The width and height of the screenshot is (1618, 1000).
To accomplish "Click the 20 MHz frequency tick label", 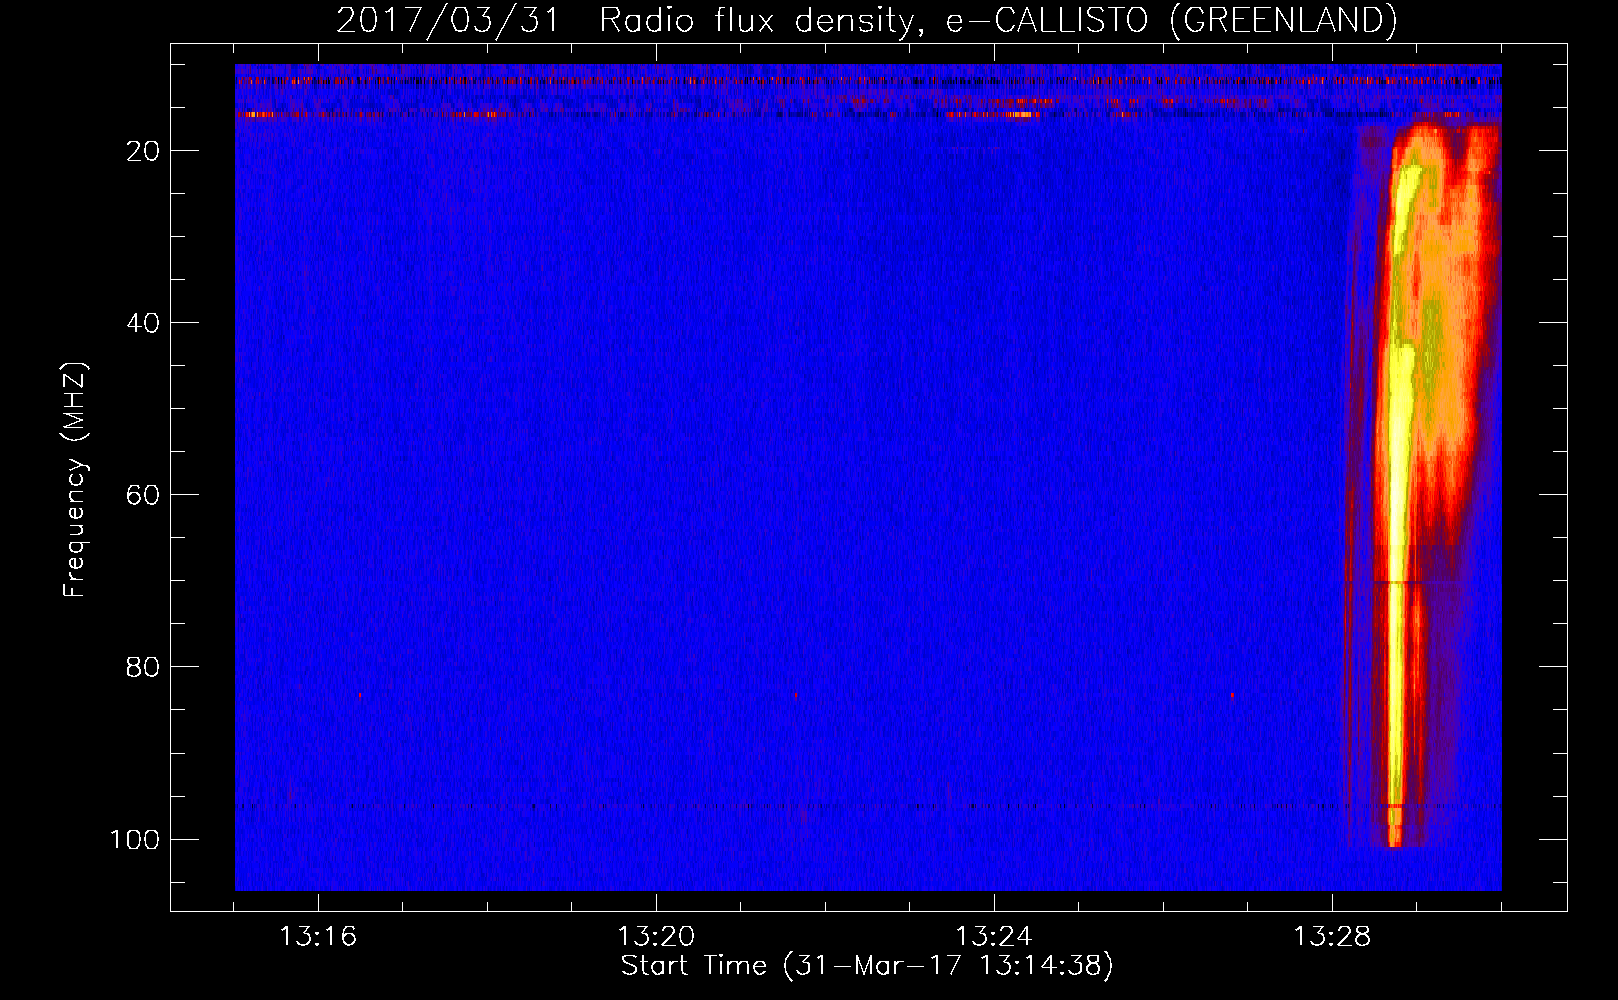I will click(143, 151).
